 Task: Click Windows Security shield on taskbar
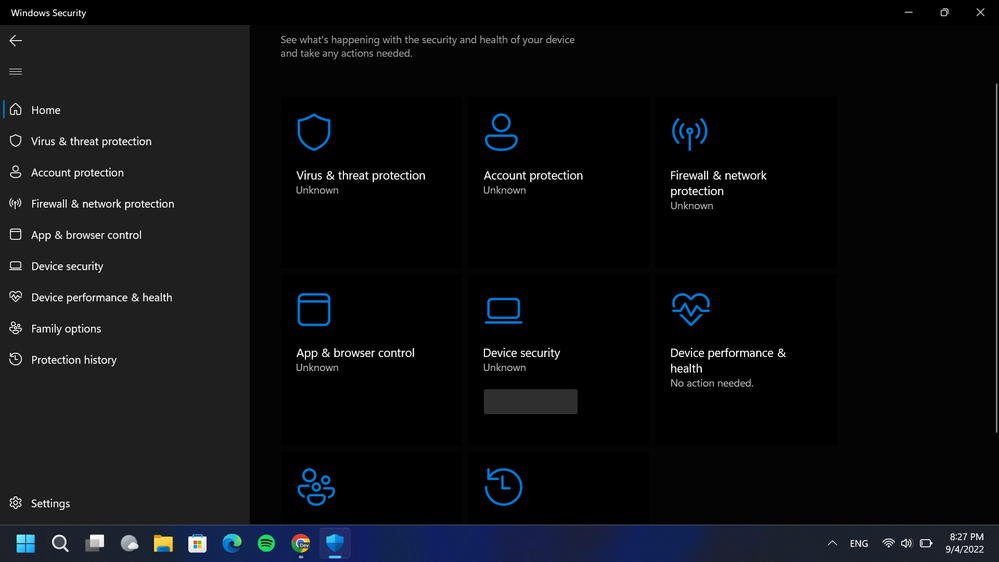(335, 544)
